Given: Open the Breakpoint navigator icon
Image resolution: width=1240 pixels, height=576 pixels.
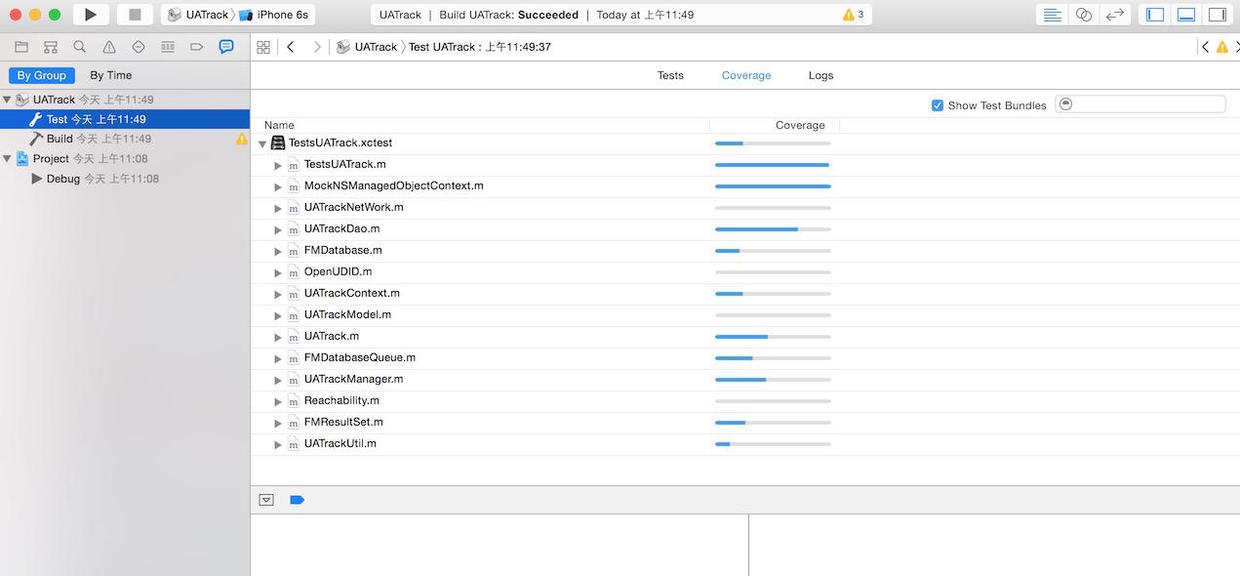Looking at the screenshot, I should click(x=197, y=47).
